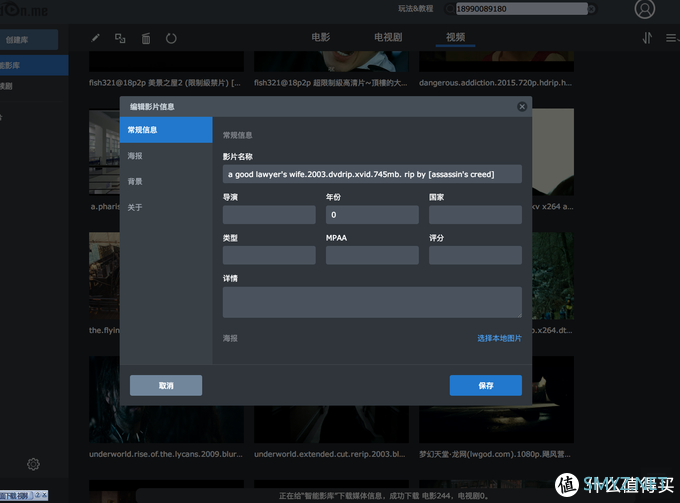Viewport: 680px width, 503px height.
Task: Click the refresh library icon
Action: pyautogui.click(x=171, y=38)
